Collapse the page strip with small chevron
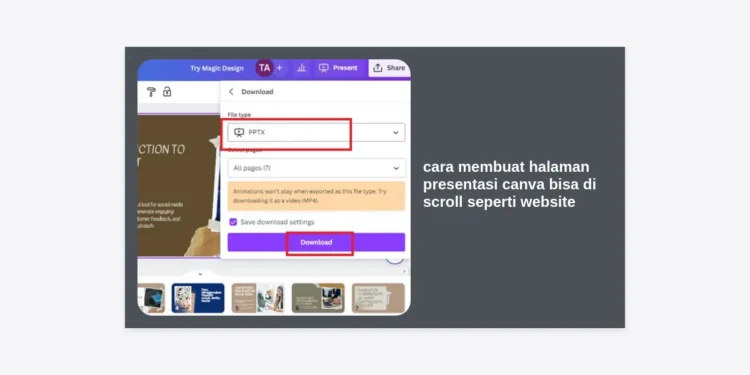This screenshot has width=750, height=375. tap(200, 274)
